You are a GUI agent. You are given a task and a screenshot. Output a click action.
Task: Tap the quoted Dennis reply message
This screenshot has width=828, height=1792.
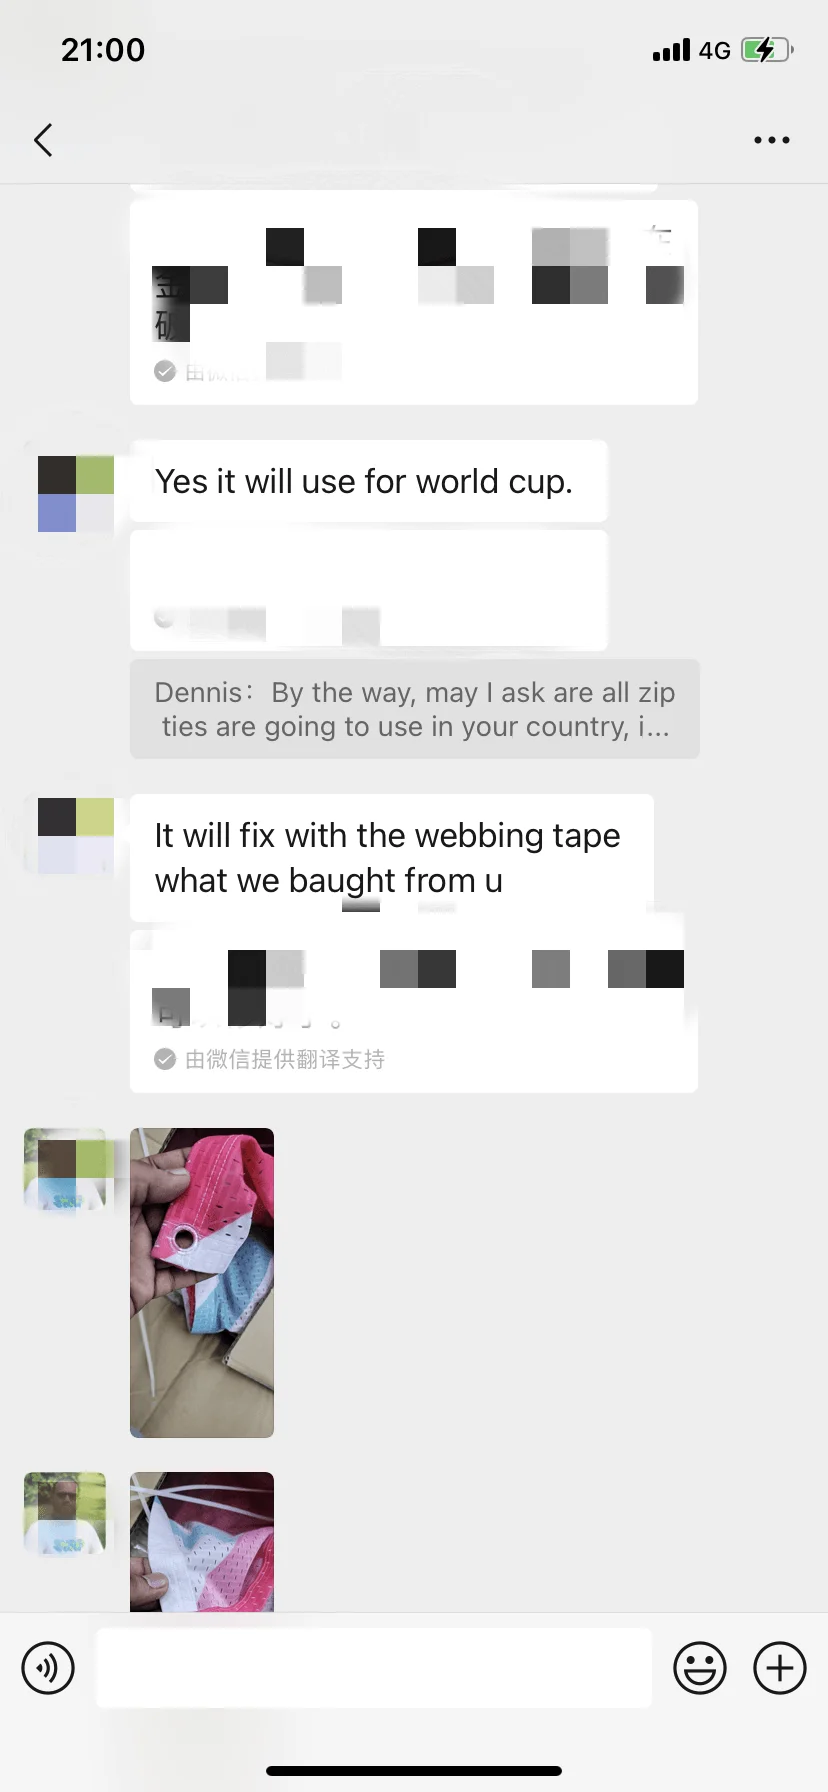click(415, 709)
